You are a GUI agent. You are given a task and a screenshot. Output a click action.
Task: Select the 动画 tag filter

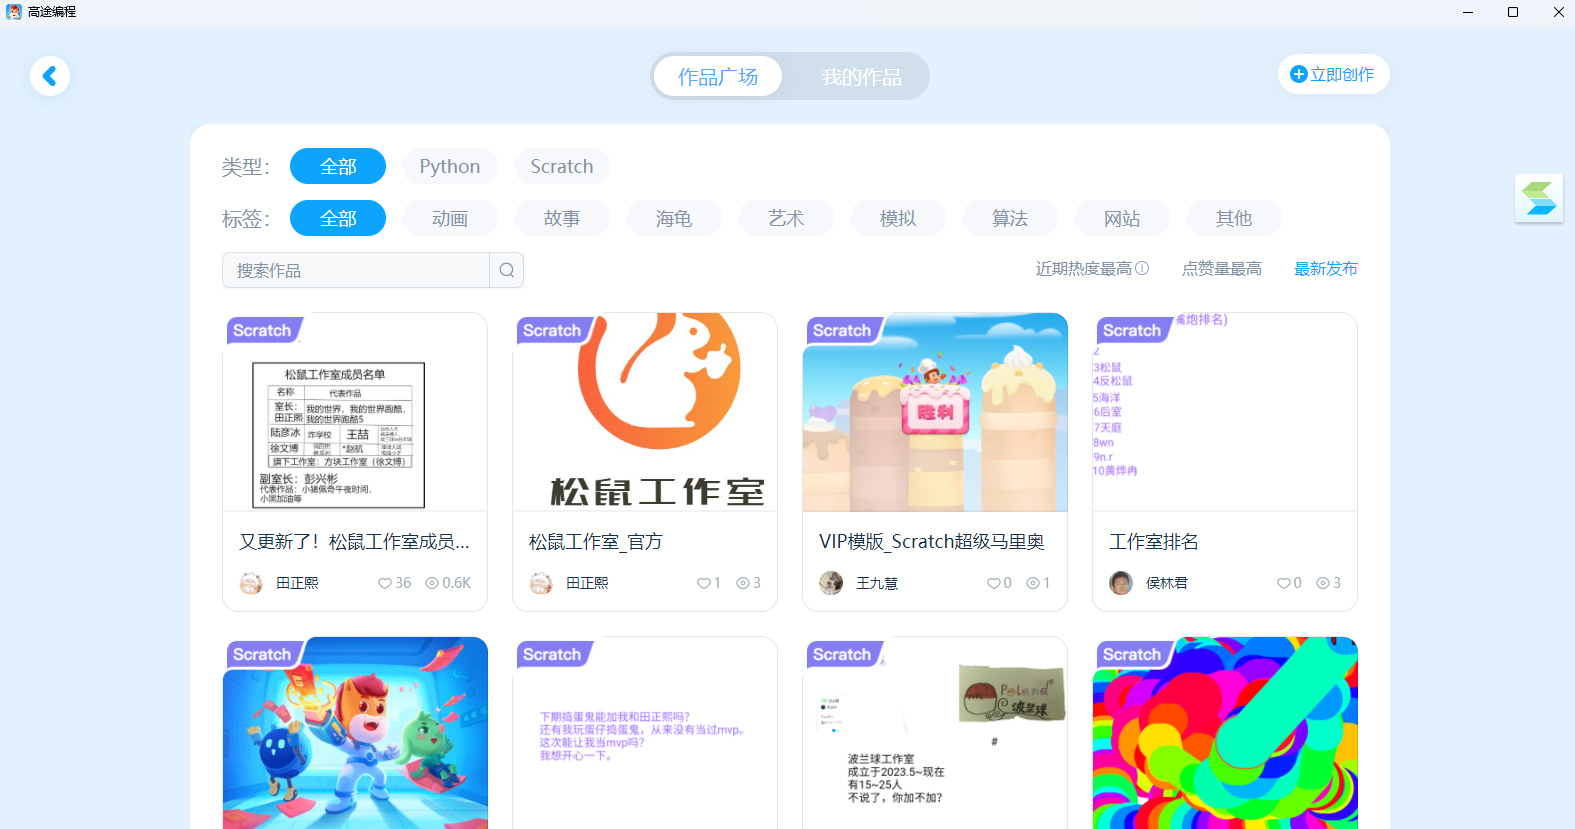450,218
